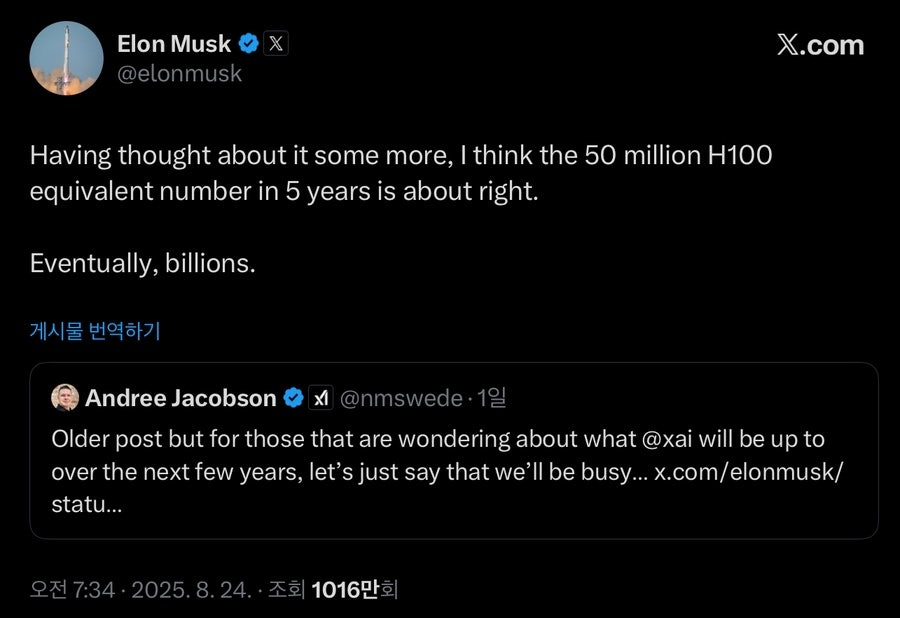Viewport: 900px width, 618px height.
Task: Click the X affiliate badge beside Elon Musk
Action: point(277,44)
